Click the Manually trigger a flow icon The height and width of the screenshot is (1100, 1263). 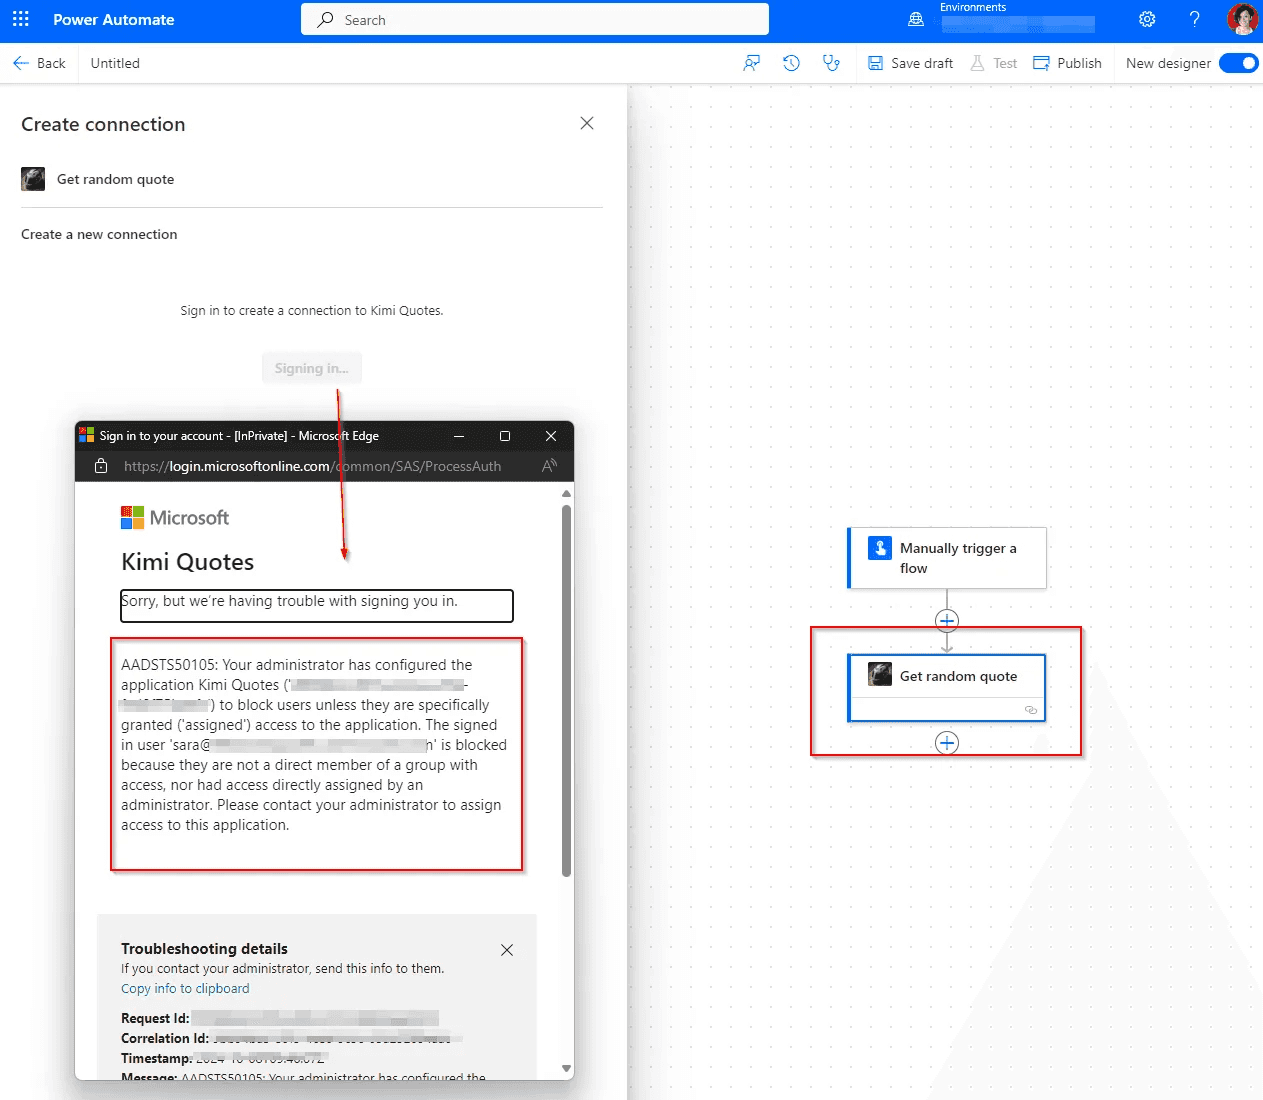(x=880, y=548)
